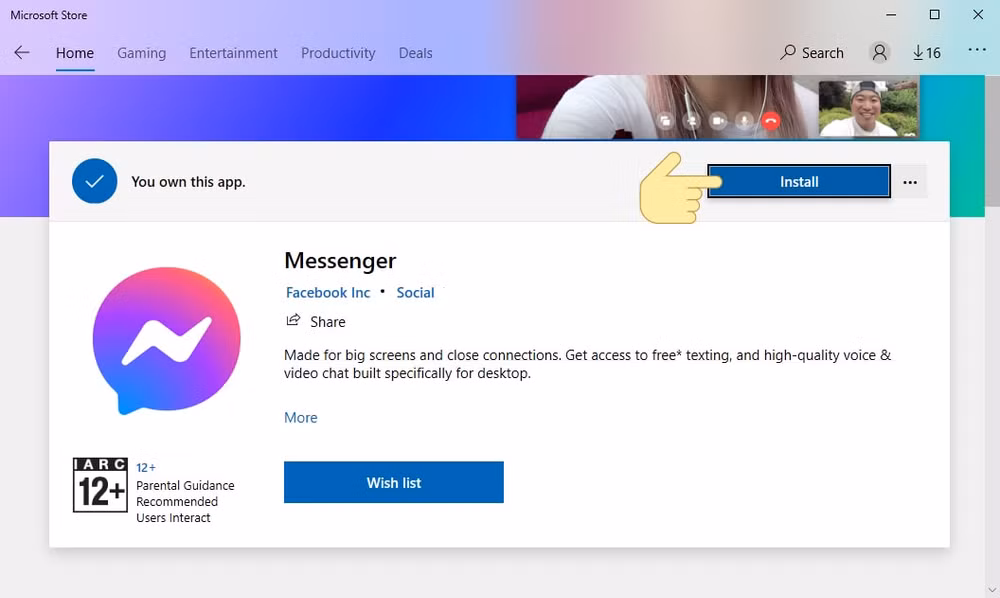Screen dimensions: 1000x598
Task: Click the 'Users Interact' text
Action: coord(173,518)
